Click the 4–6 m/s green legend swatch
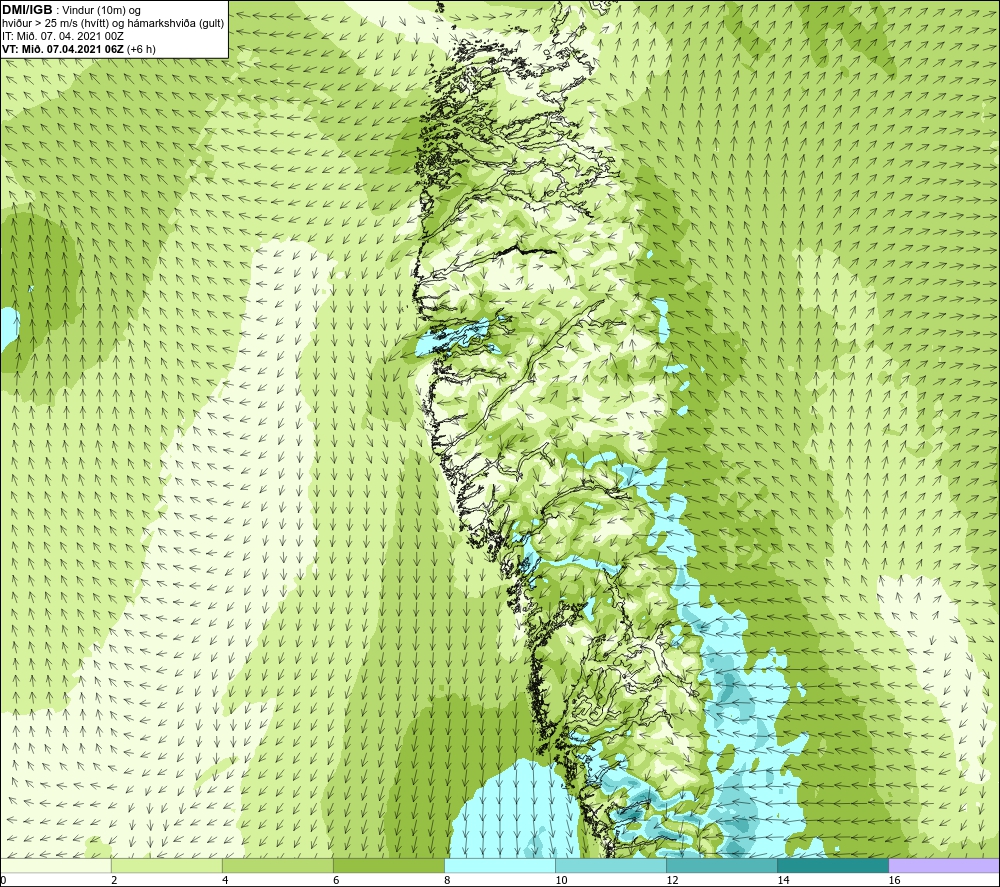This screenshot has width=1000, height=887. [x=277, y=865]
